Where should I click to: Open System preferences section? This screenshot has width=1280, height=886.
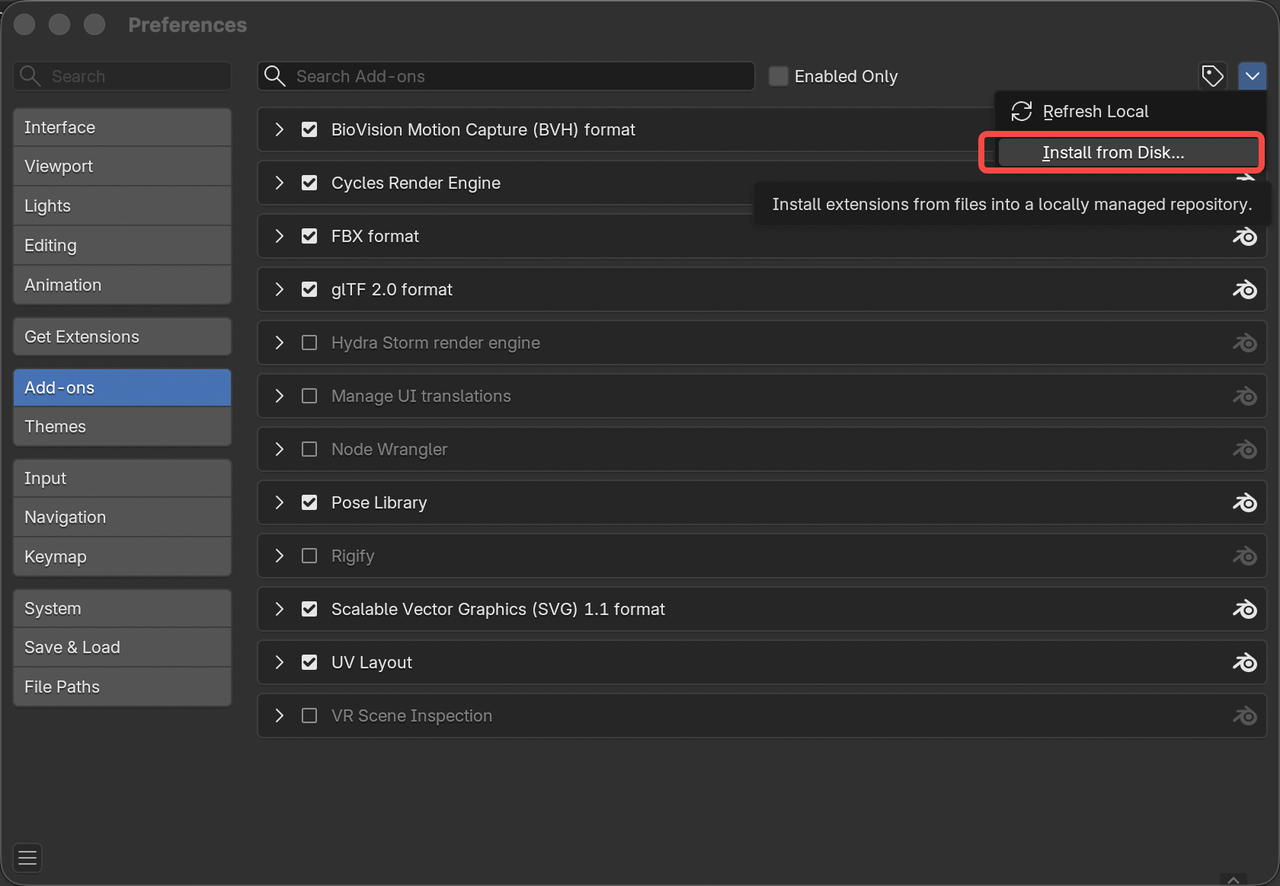coord(122,608)
